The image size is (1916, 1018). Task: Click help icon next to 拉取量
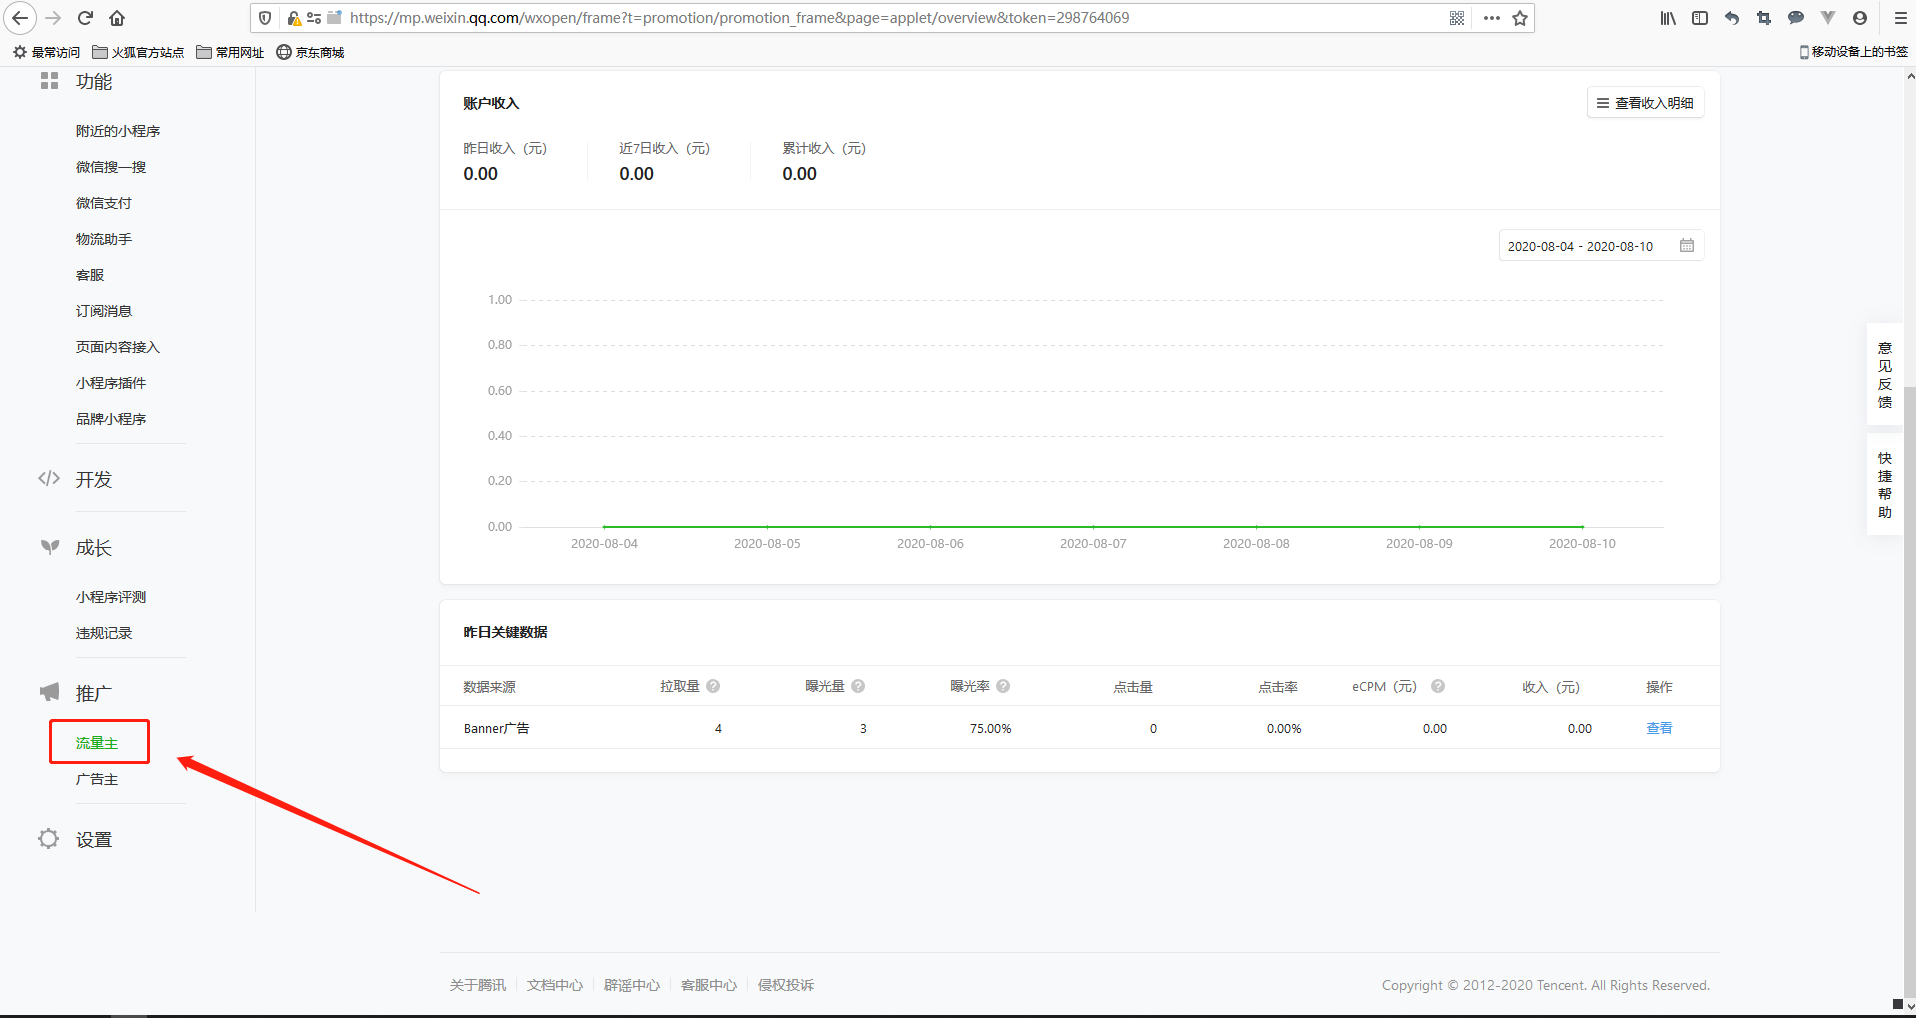(x=713, y=686)
